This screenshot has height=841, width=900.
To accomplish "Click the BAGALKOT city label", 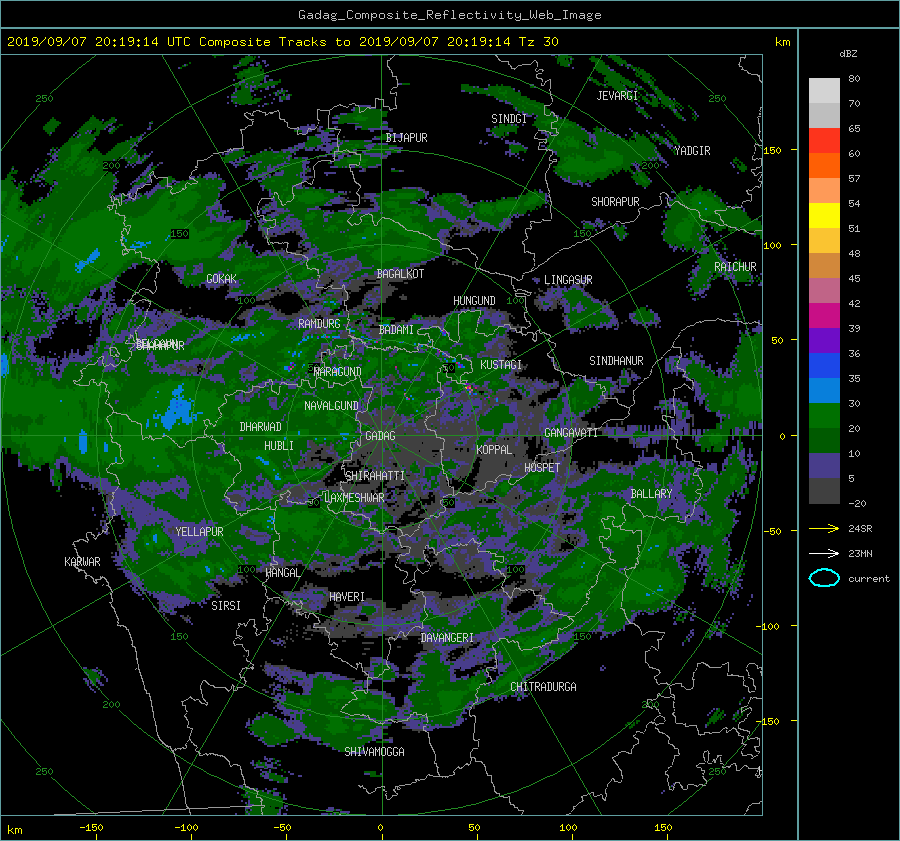I will pyautogui.click(x=400, y=274).
